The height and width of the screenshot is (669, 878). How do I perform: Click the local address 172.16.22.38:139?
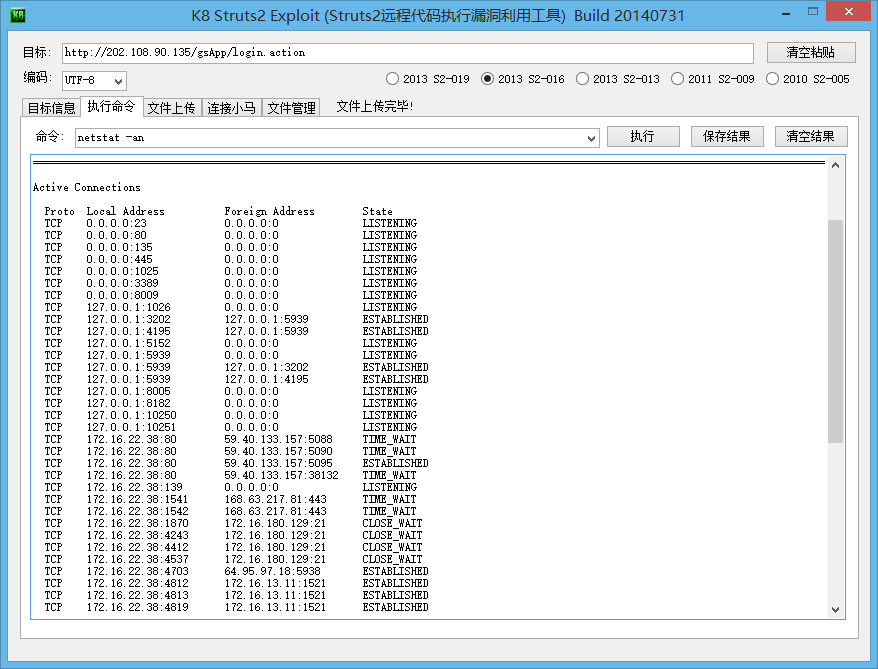(134, 488)
